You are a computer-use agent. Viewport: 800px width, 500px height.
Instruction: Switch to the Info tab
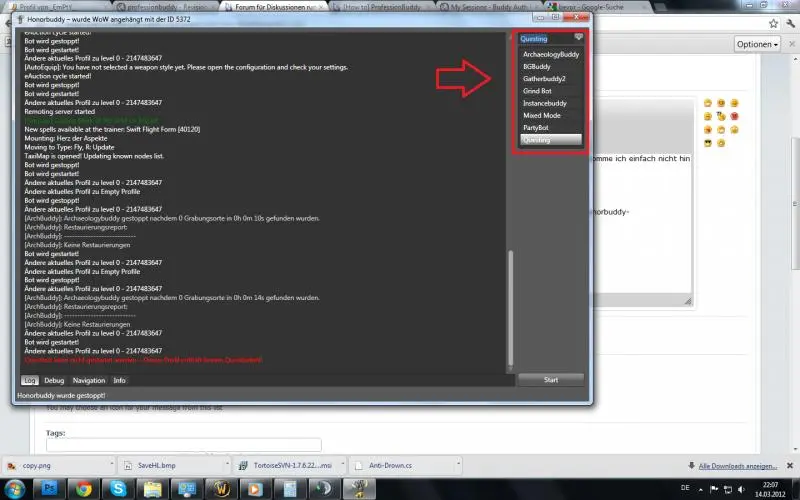coord(120,380)
